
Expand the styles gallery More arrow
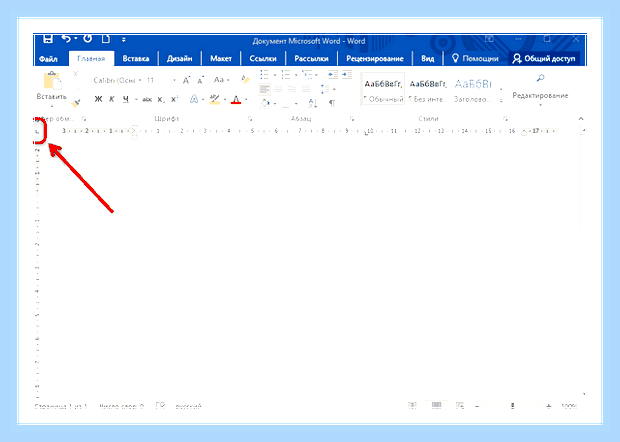pyautogui.click(x=501, y=101)
